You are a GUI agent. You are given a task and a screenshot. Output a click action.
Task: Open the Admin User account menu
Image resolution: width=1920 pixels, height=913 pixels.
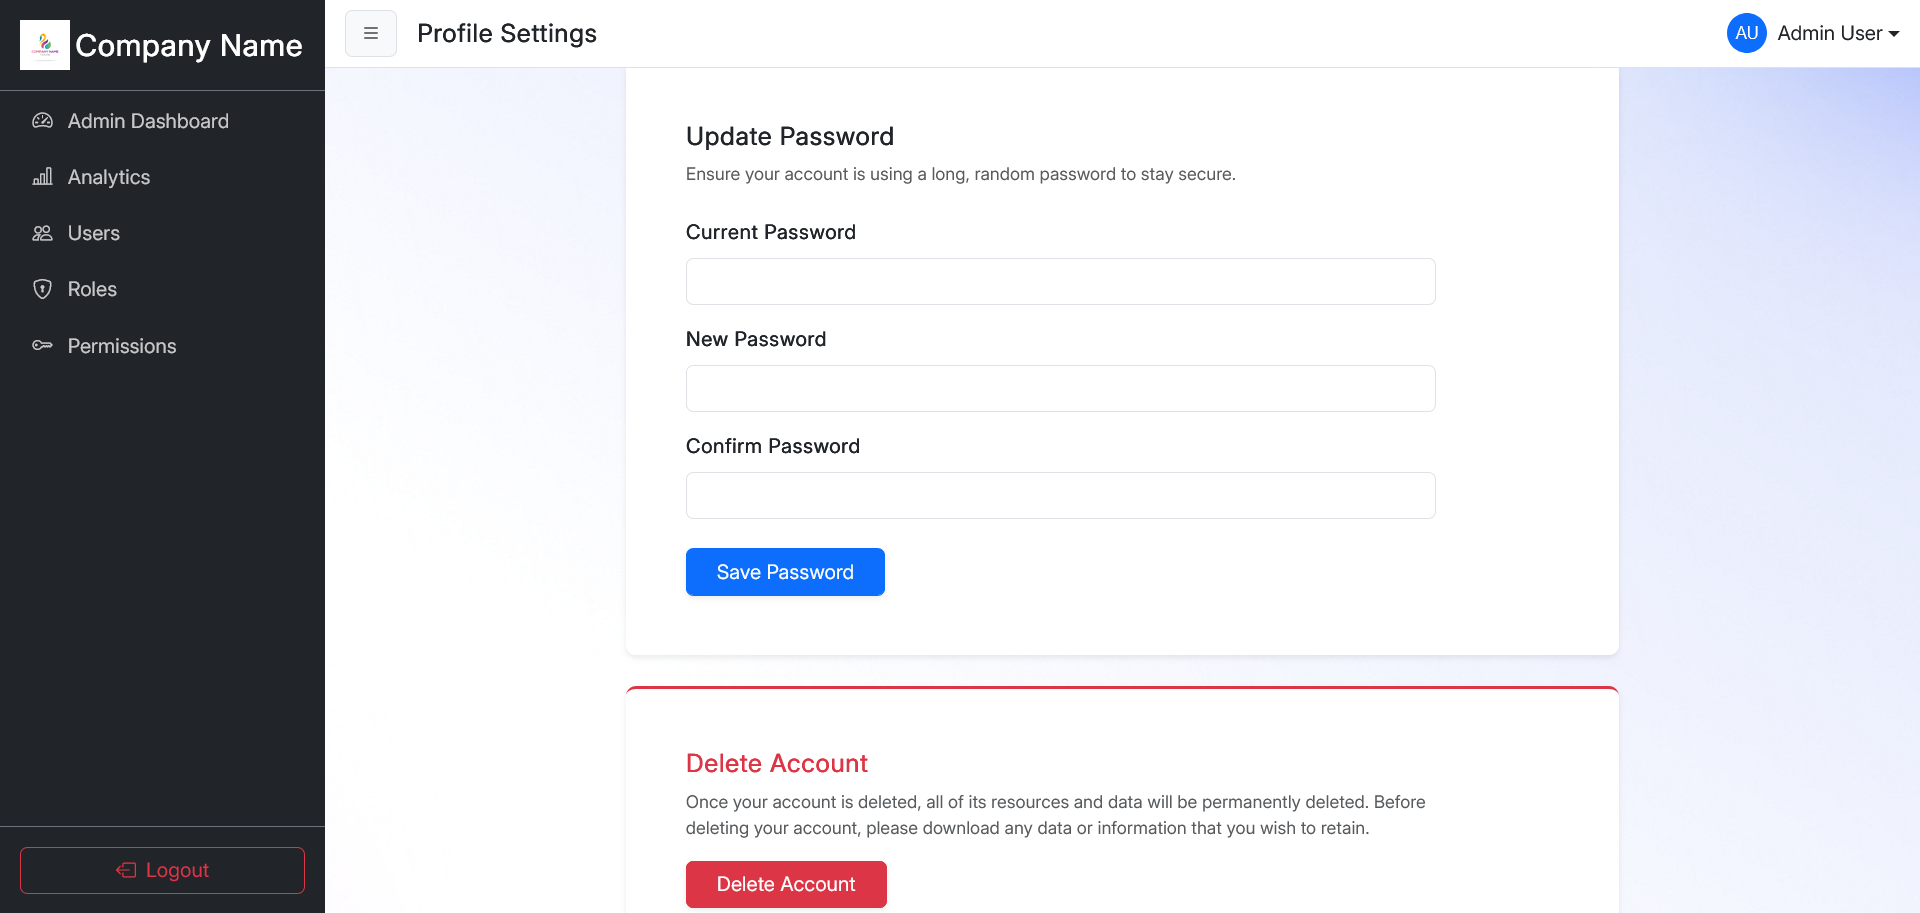pos(1829,33)
